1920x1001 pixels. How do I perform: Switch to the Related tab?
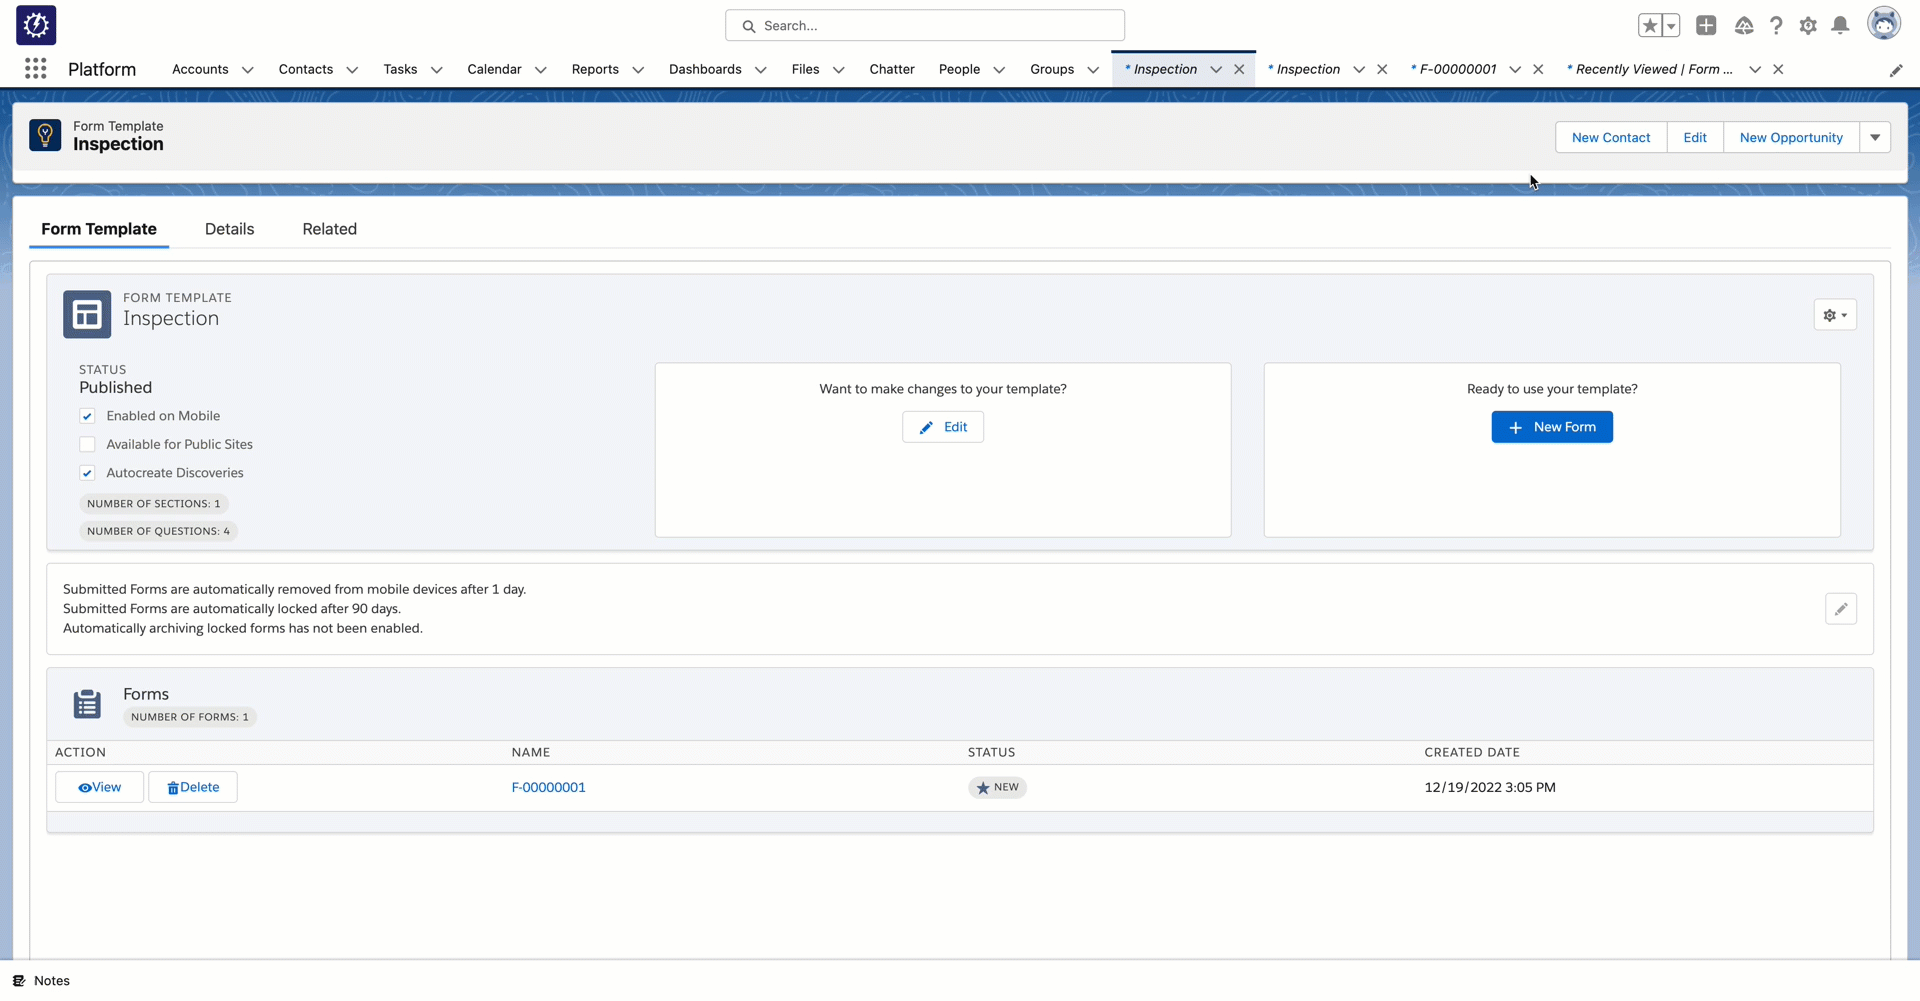(x=329, y=229)
